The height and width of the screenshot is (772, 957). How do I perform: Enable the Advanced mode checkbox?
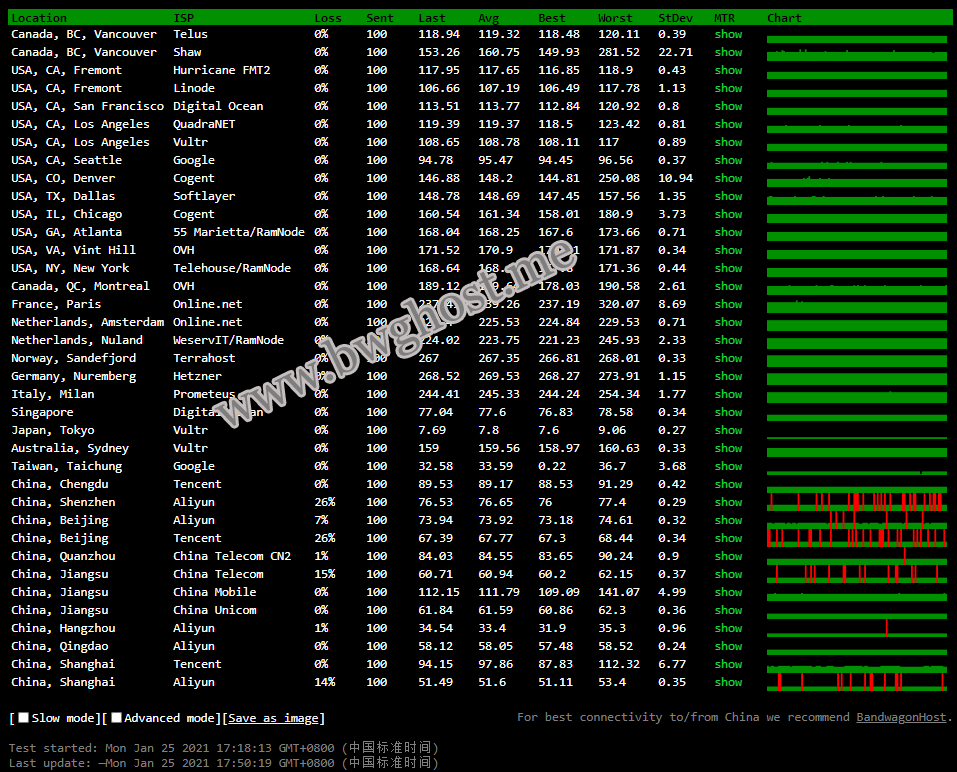click(117, 718)
